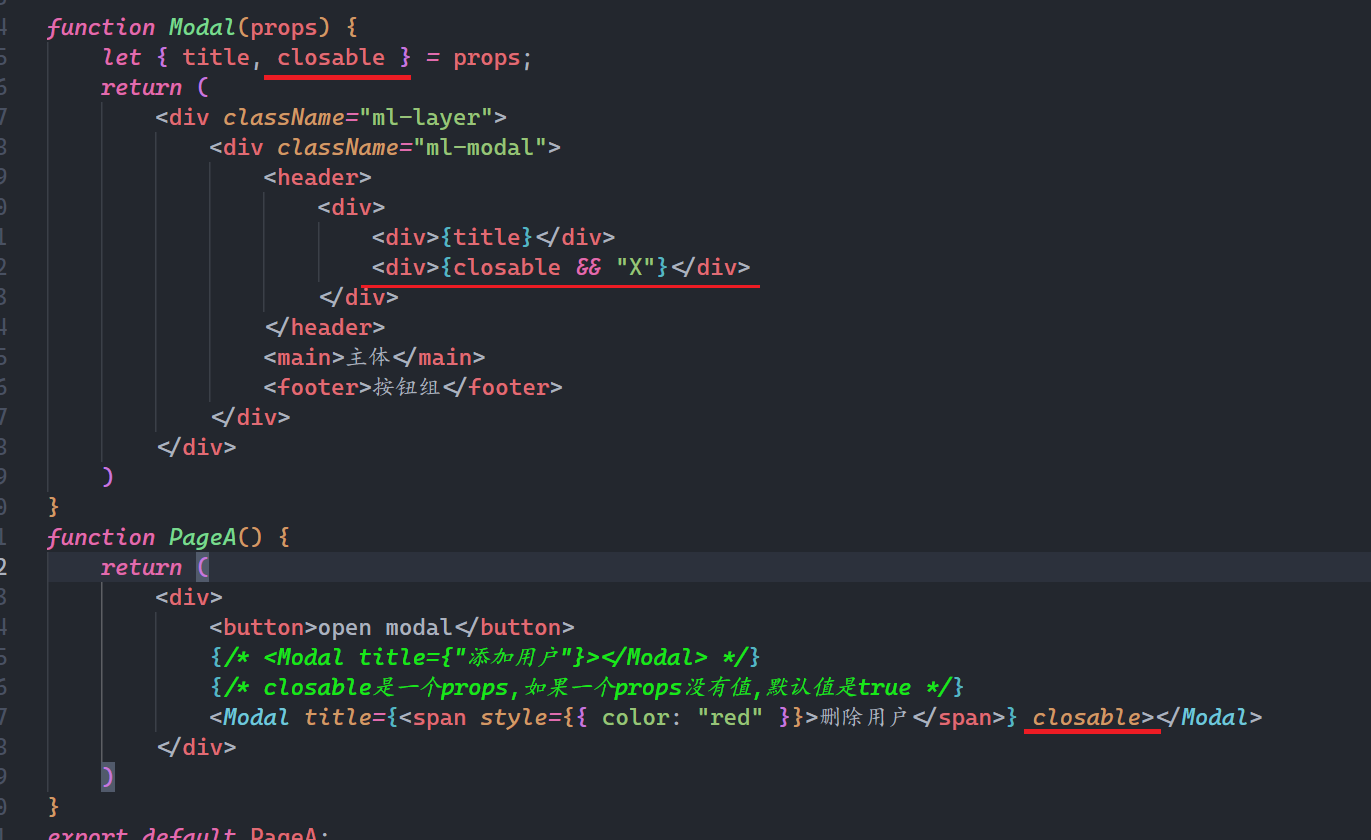This screenshot has width=1371, height=840.
Task: Click the 主体 text inside main
Action: point(368,357)
